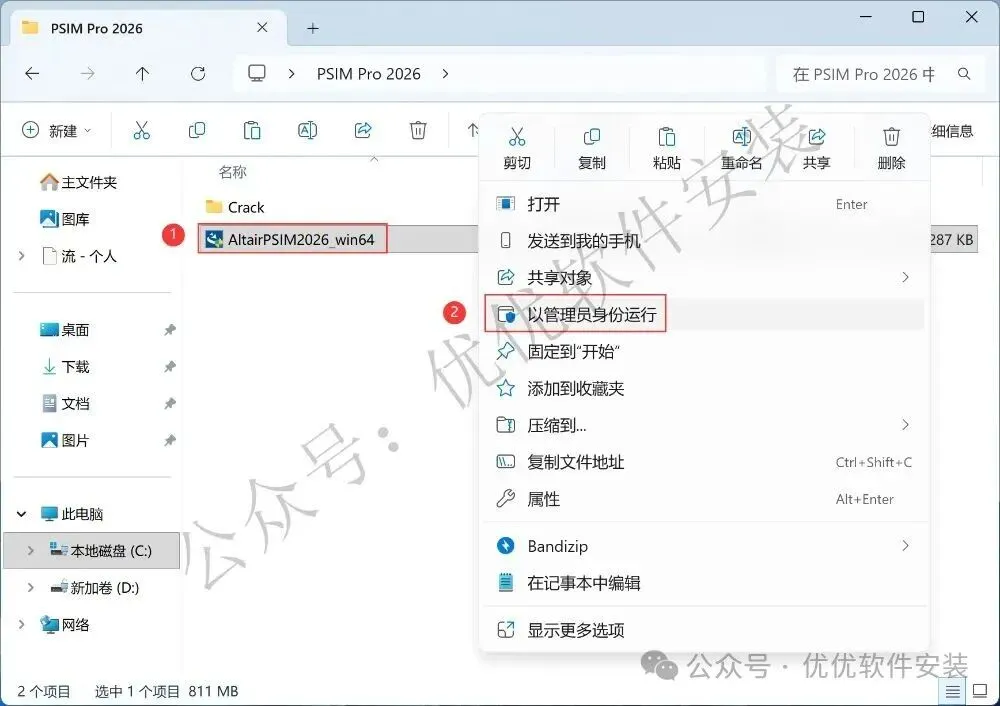Switch to details list view icon
This screenshot has width=1000, height=706.
coord(952,691)
